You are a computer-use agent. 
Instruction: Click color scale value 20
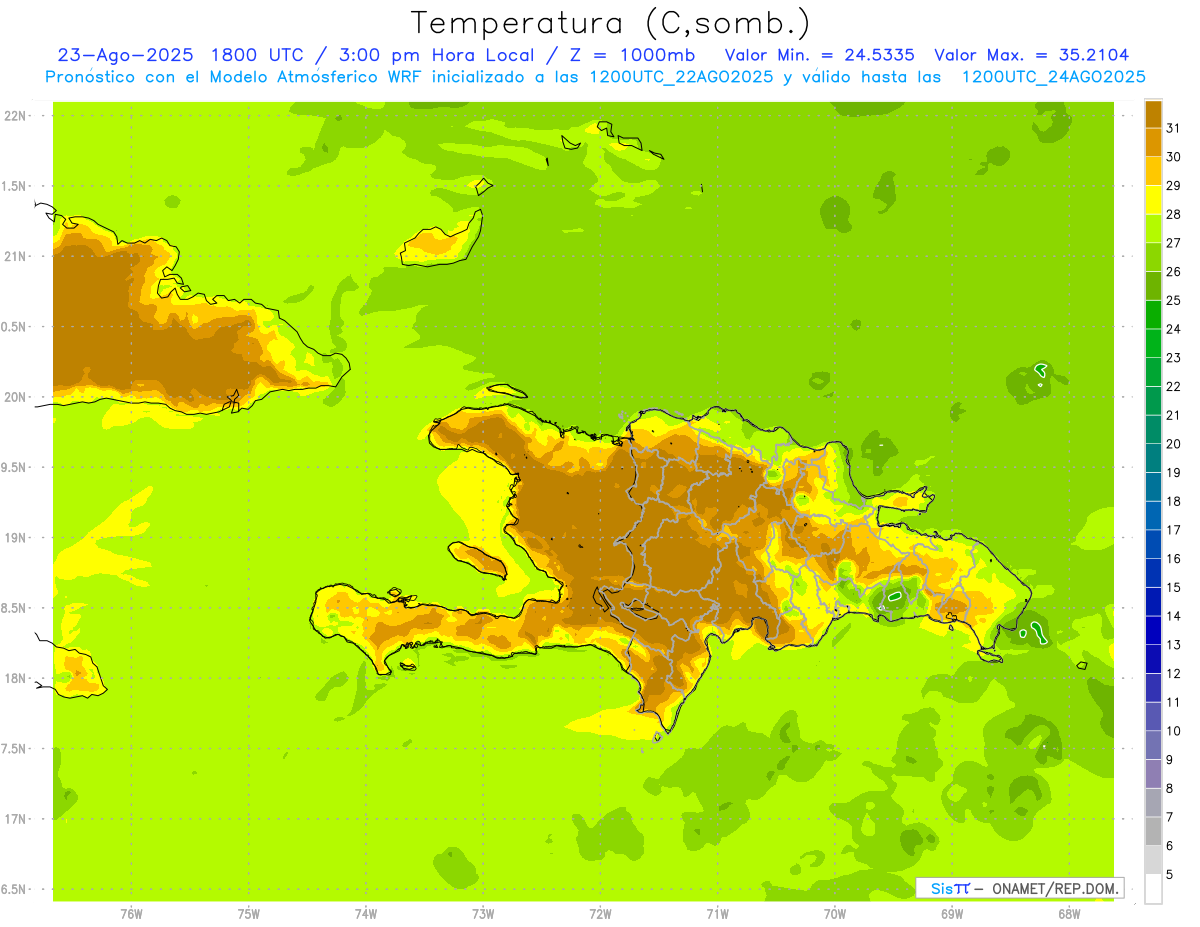(x=1173, y=444)
